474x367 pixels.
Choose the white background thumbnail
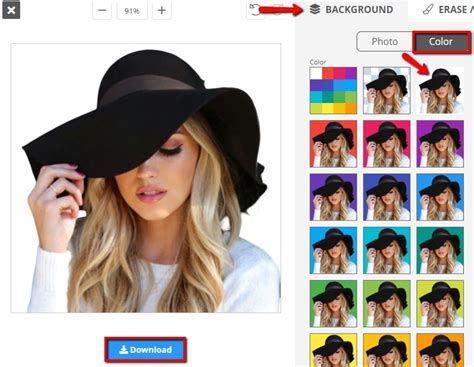[440, 90]
